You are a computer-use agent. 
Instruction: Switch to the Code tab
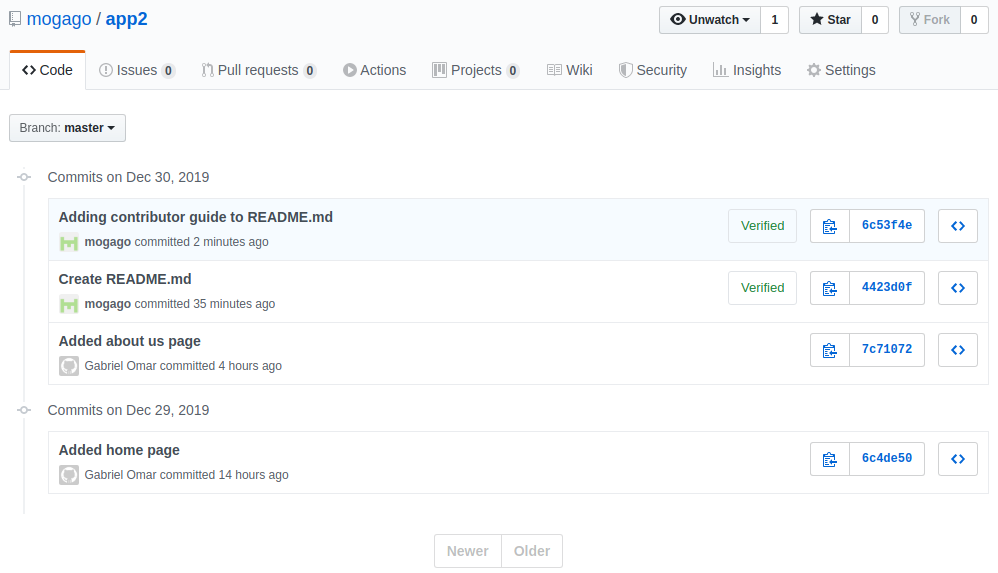tap(47, 70)
